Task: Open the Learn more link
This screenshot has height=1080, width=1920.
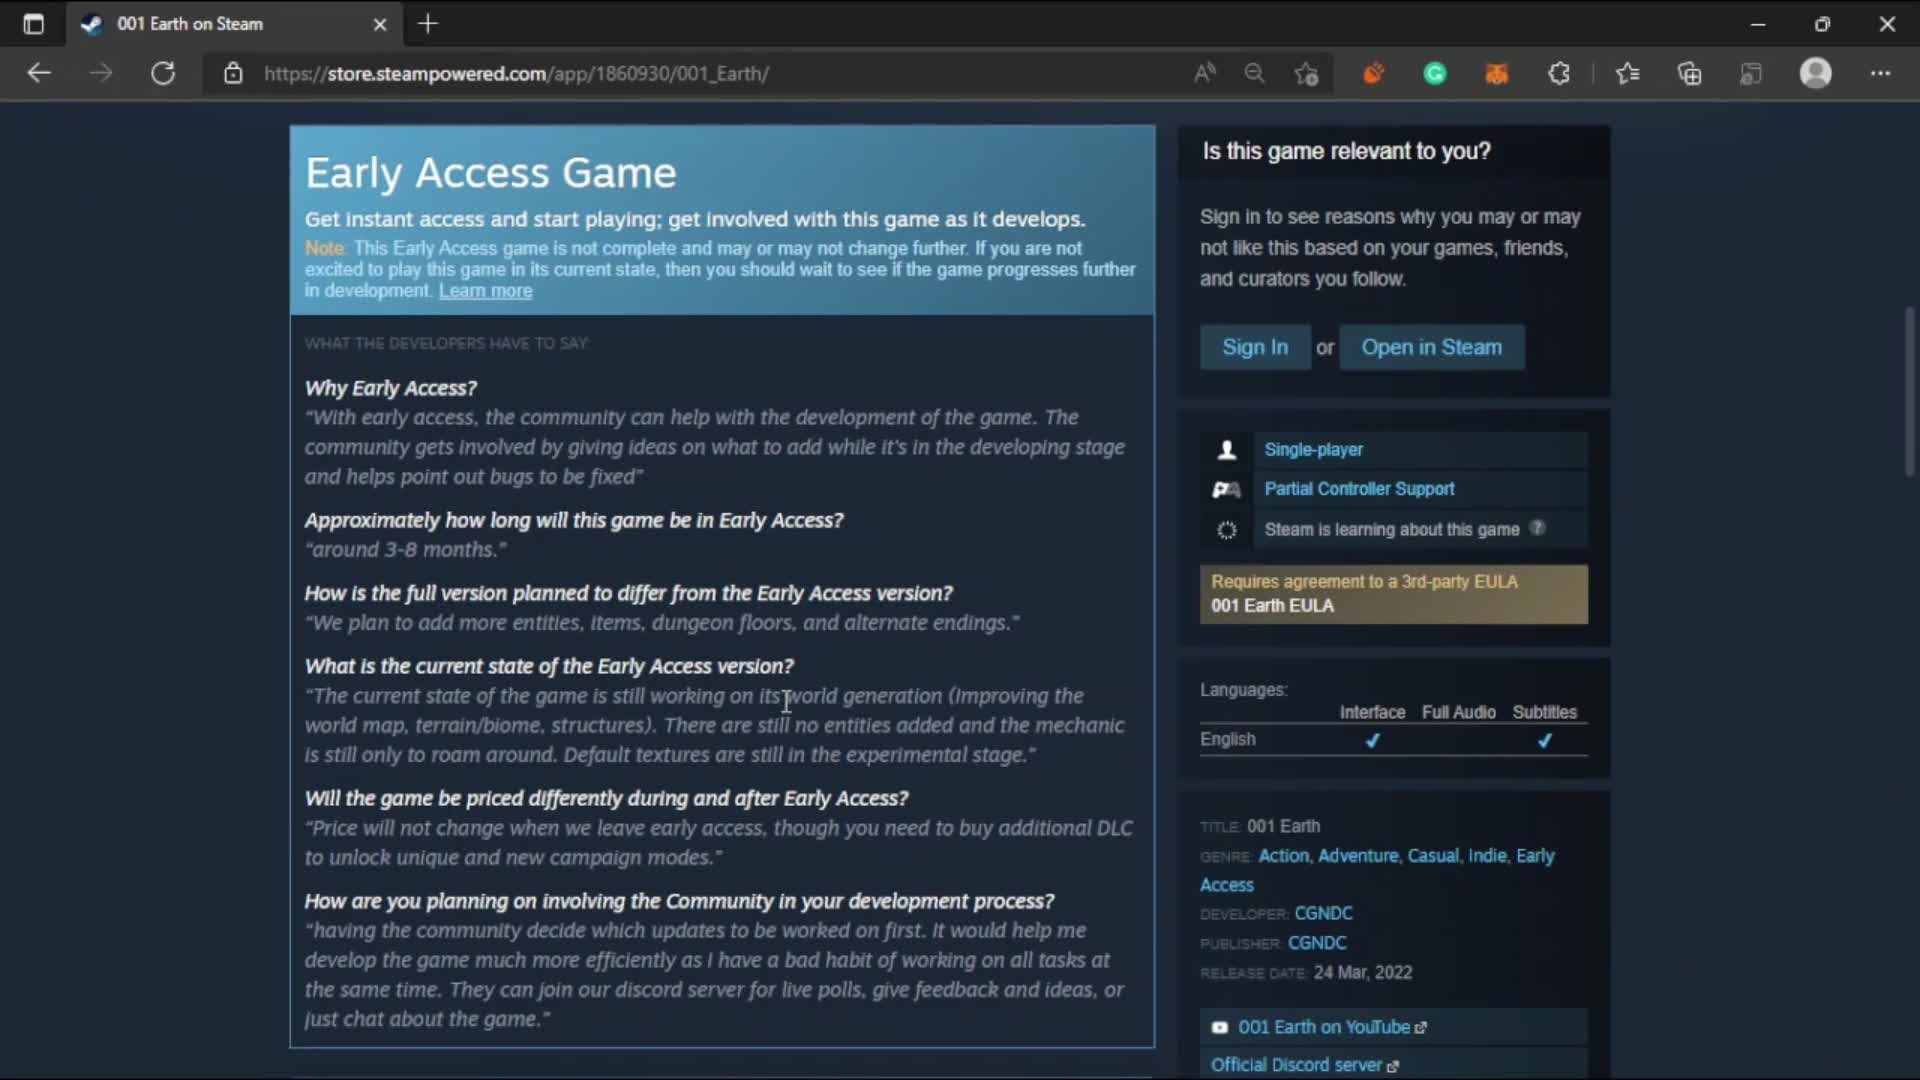Action: click(x=485, y=291)
